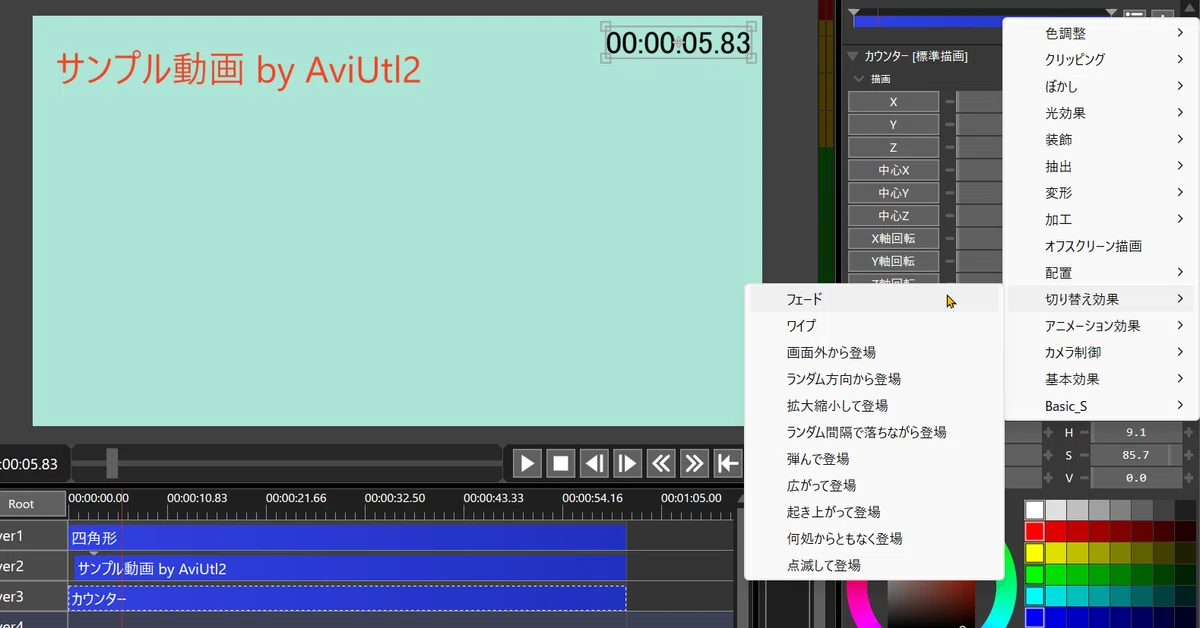
Task: Pick the white color swatch
Action: click(x=1034, y=510)
